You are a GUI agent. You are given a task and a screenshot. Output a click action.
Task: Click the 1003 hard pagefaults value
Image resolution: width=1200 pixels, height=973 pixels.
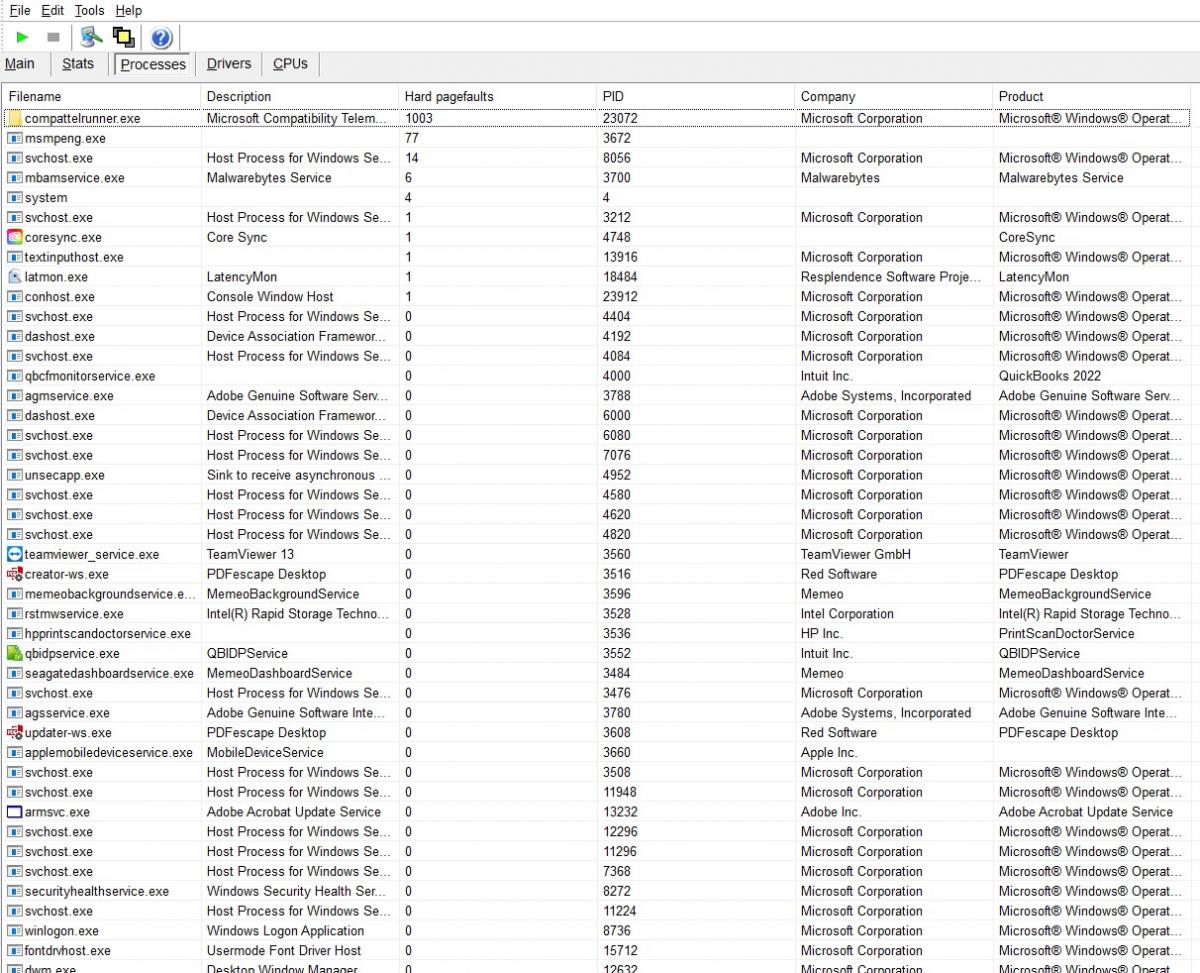pyautogui.click(x=419, y=118)
